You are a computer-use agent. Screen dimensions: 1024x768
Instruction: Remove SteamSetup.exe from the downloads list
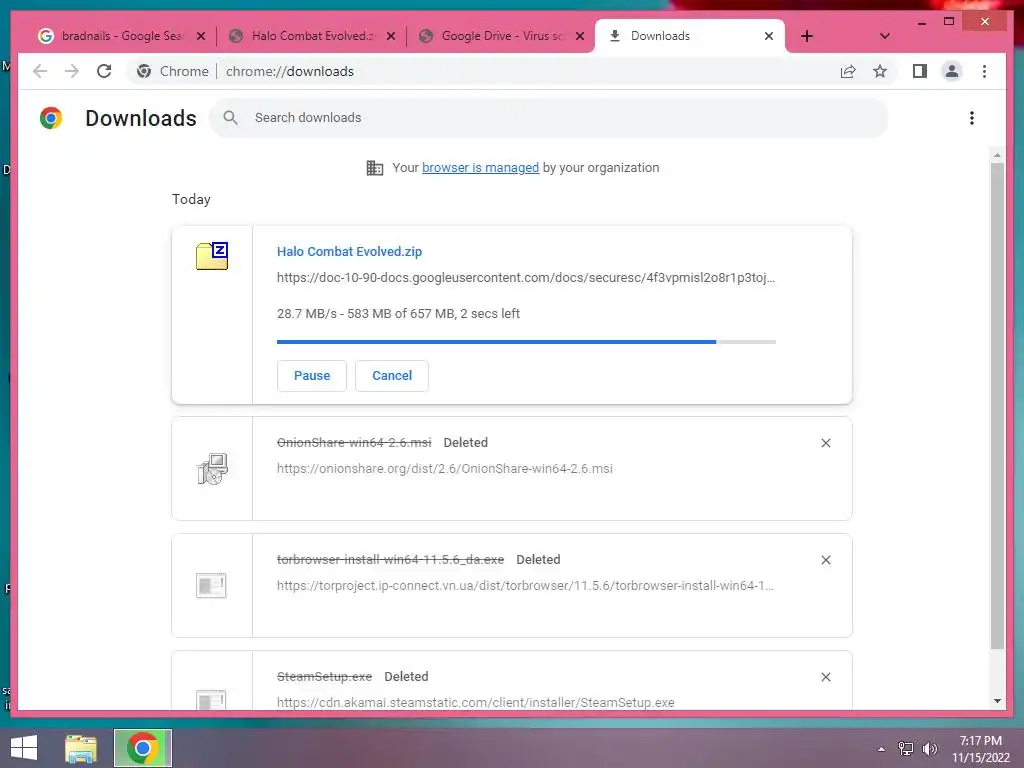click(x=825, y=677)
